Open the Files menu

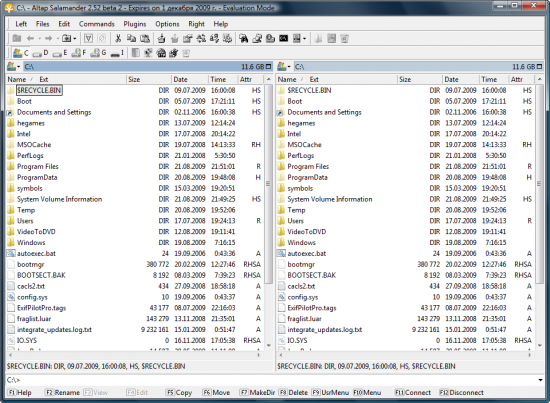[x=42, y=24]
